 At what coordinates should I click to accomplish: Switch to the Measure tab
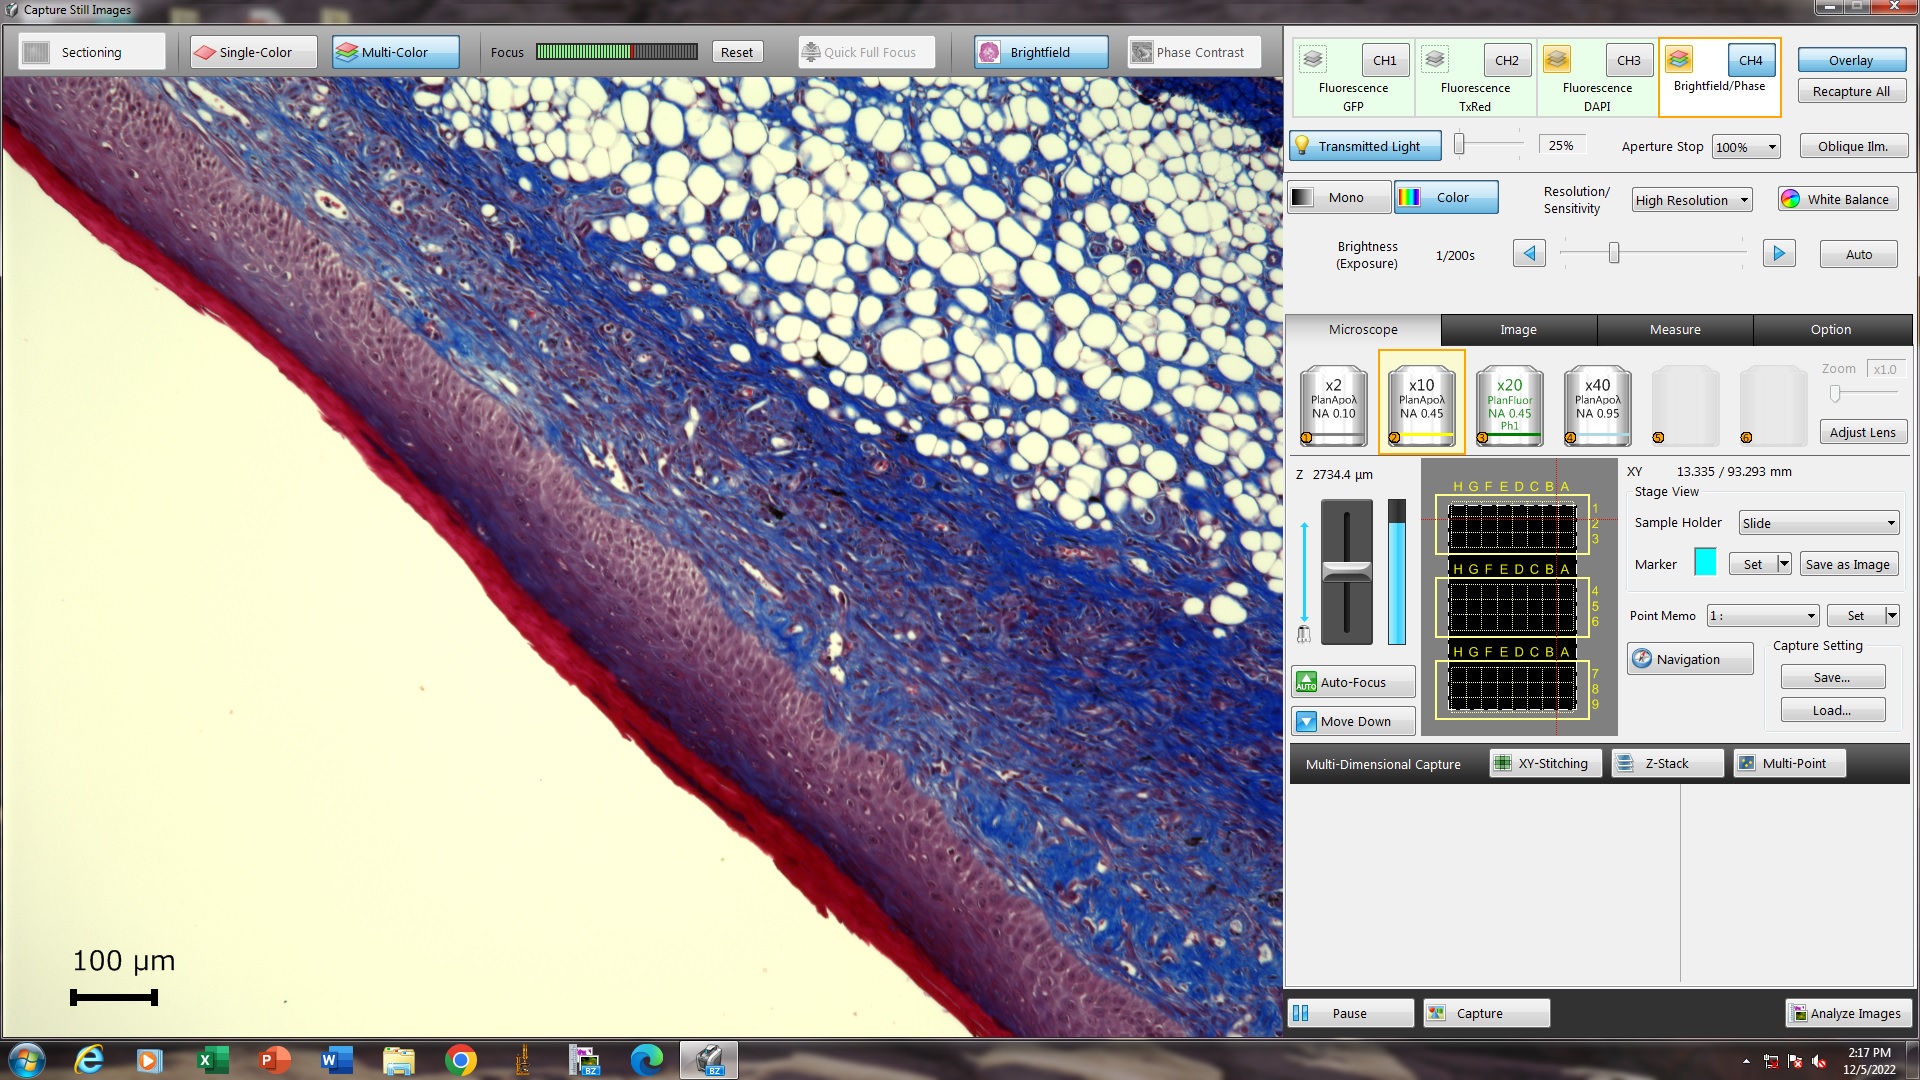click(x=1674, y=329)
